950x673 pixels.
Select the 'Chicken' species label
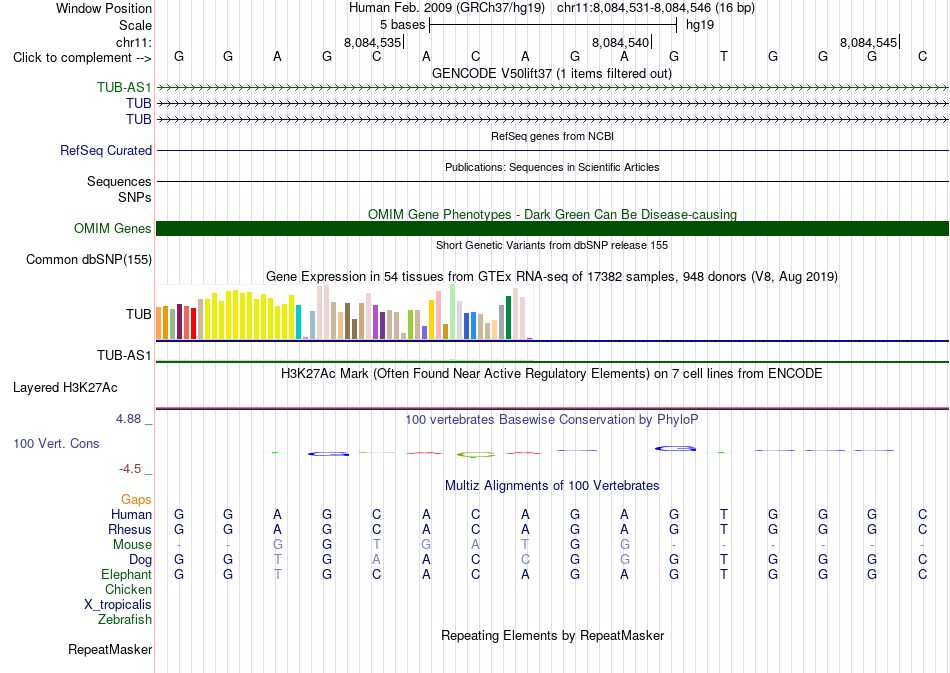click(128, 589)
